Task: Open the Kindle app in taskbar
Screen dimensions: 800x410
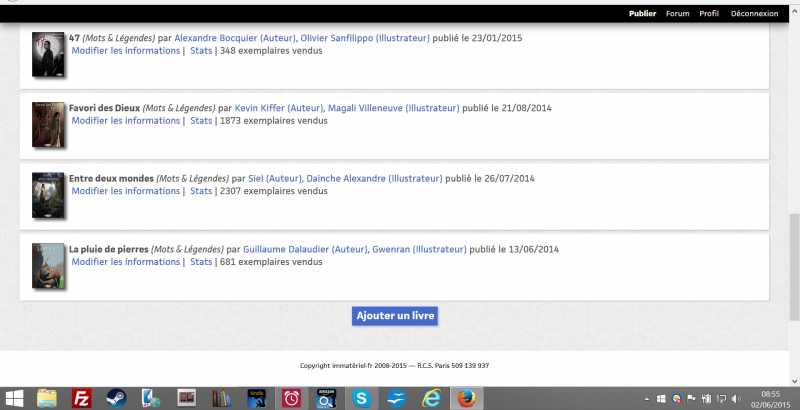Action: [256, 398]
